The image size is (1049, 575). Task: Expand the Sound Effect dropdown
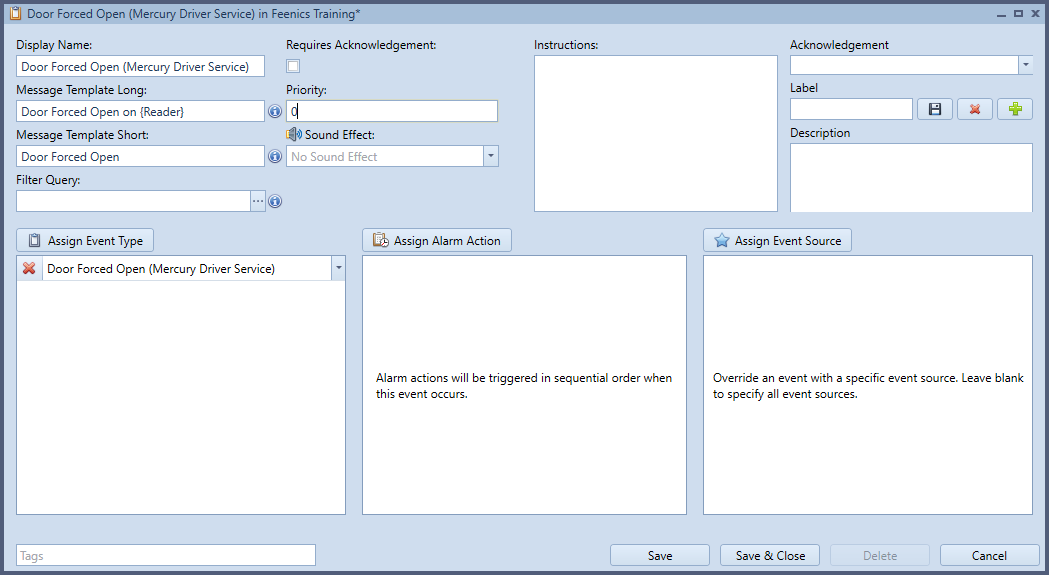(x=490, y=156)
